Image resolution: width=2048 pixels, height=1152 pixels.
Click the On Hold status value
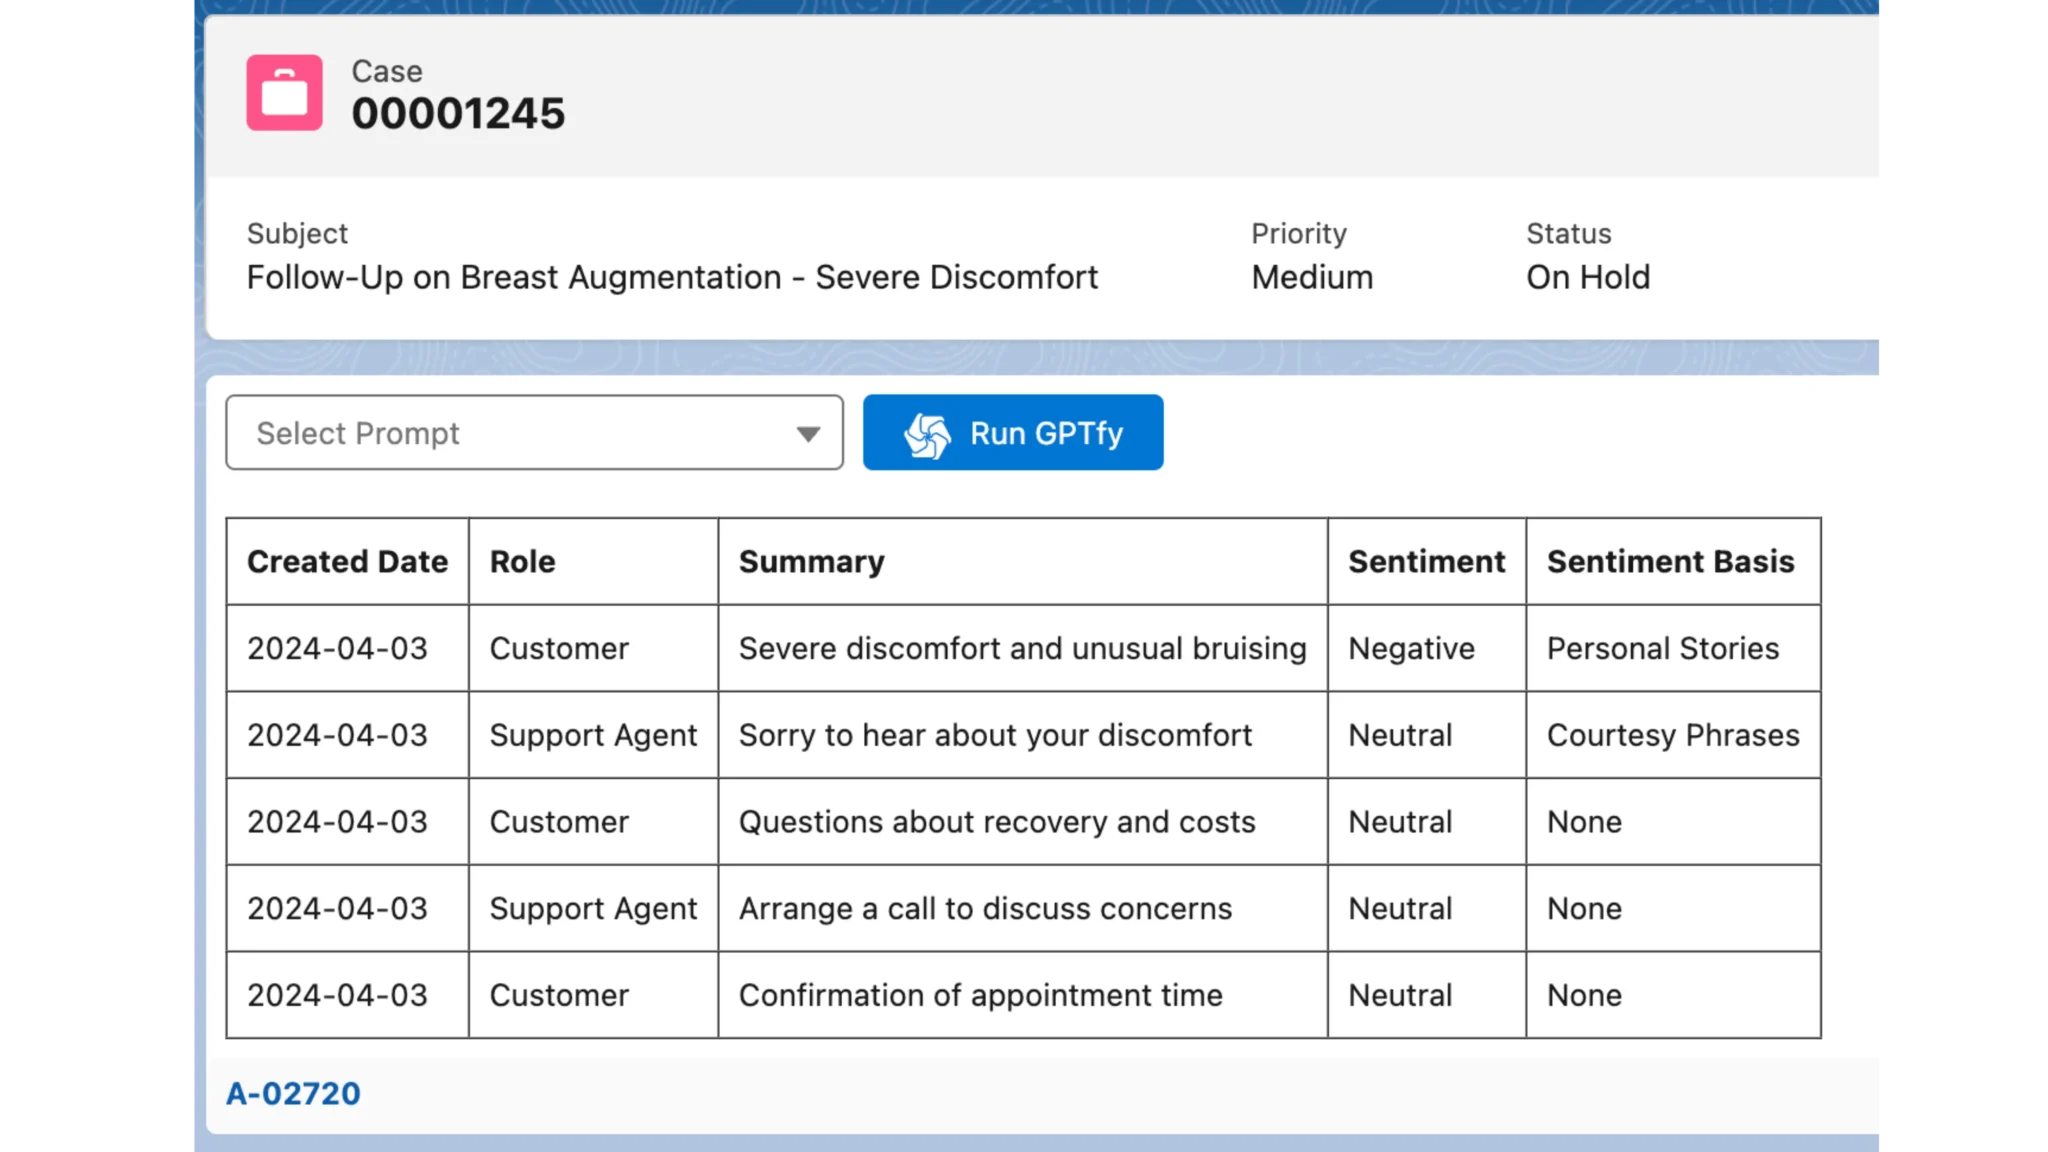point(1588,277)
